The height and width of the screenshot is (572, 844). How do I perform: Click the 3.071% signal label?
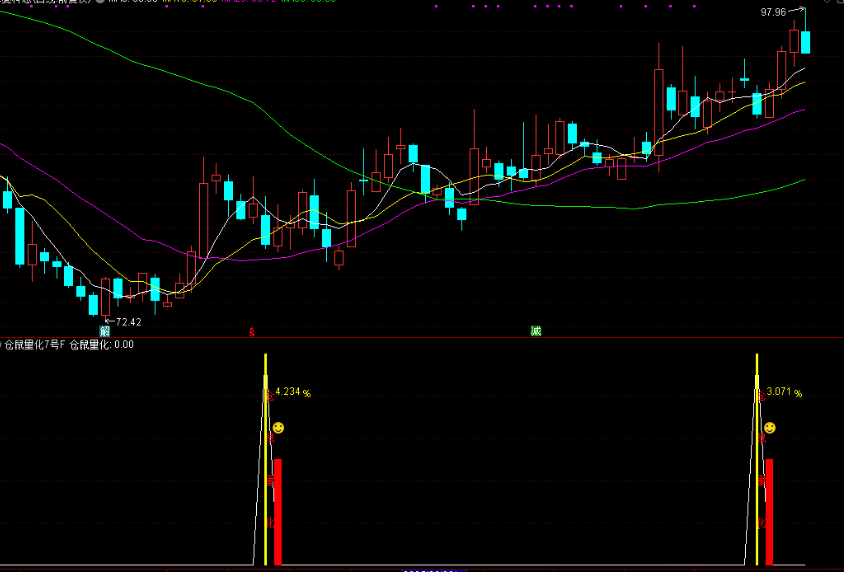tap(784, 393)
